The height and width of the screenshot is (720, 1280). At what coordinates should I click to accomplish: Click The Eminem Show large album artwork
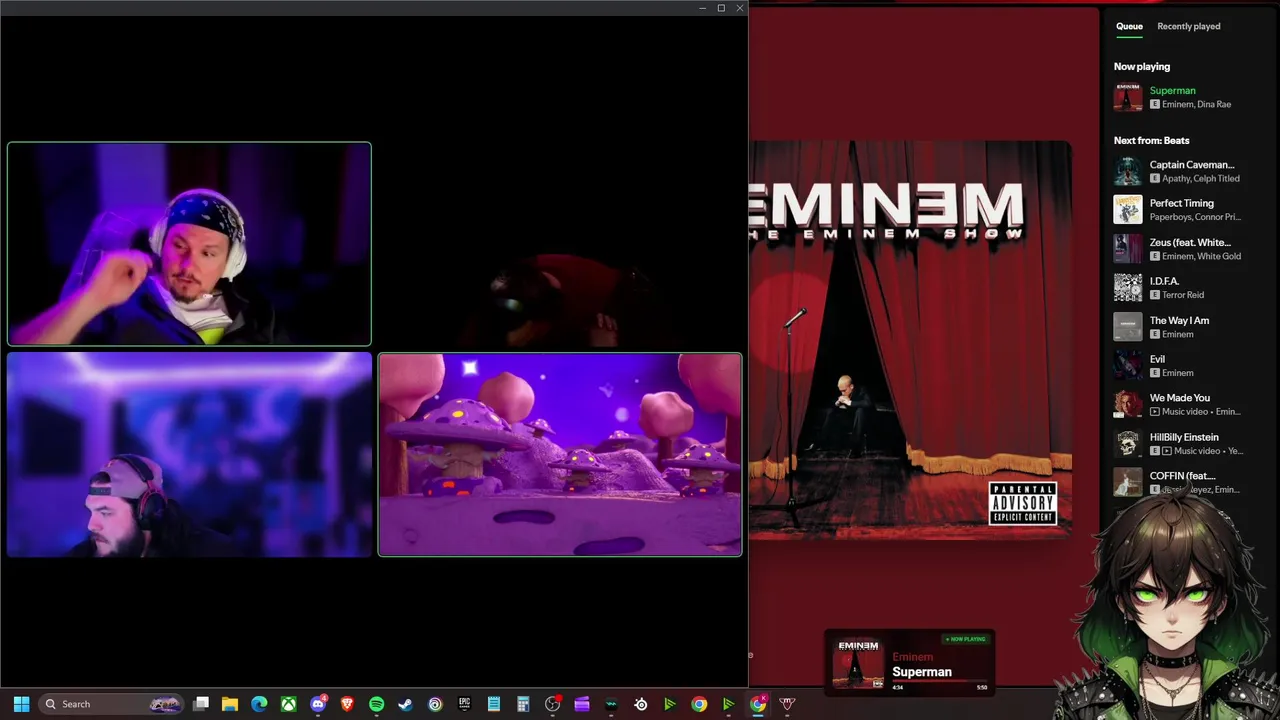[x=910, y=339]
